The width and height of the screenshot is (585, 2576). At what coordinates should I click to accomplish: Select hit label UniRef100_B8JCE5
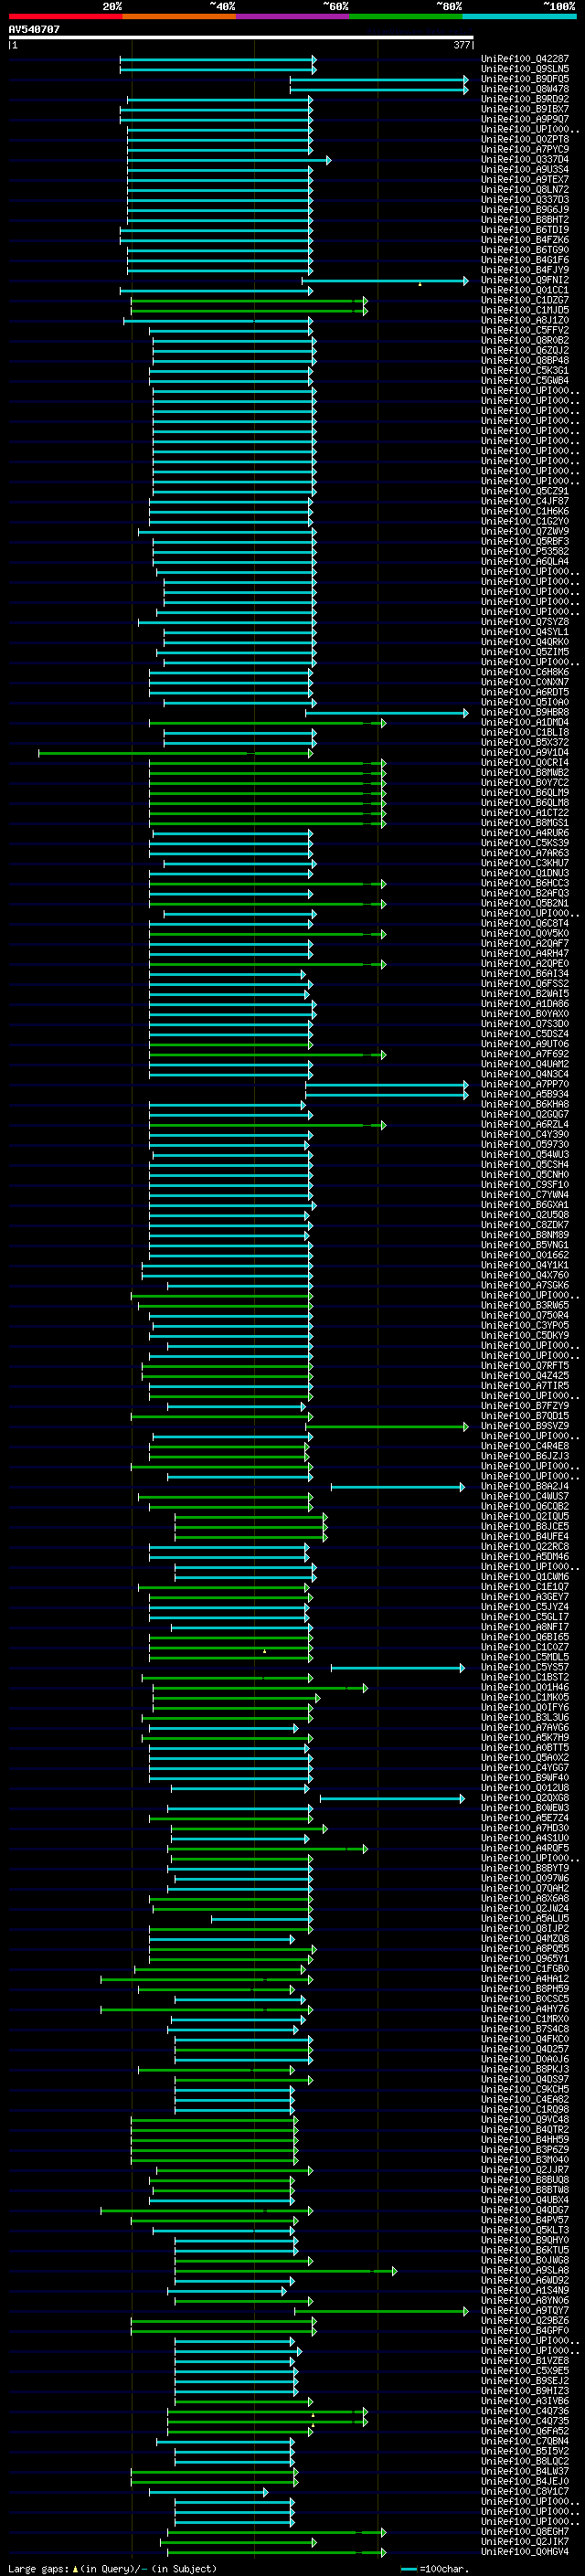(525, 1526)
